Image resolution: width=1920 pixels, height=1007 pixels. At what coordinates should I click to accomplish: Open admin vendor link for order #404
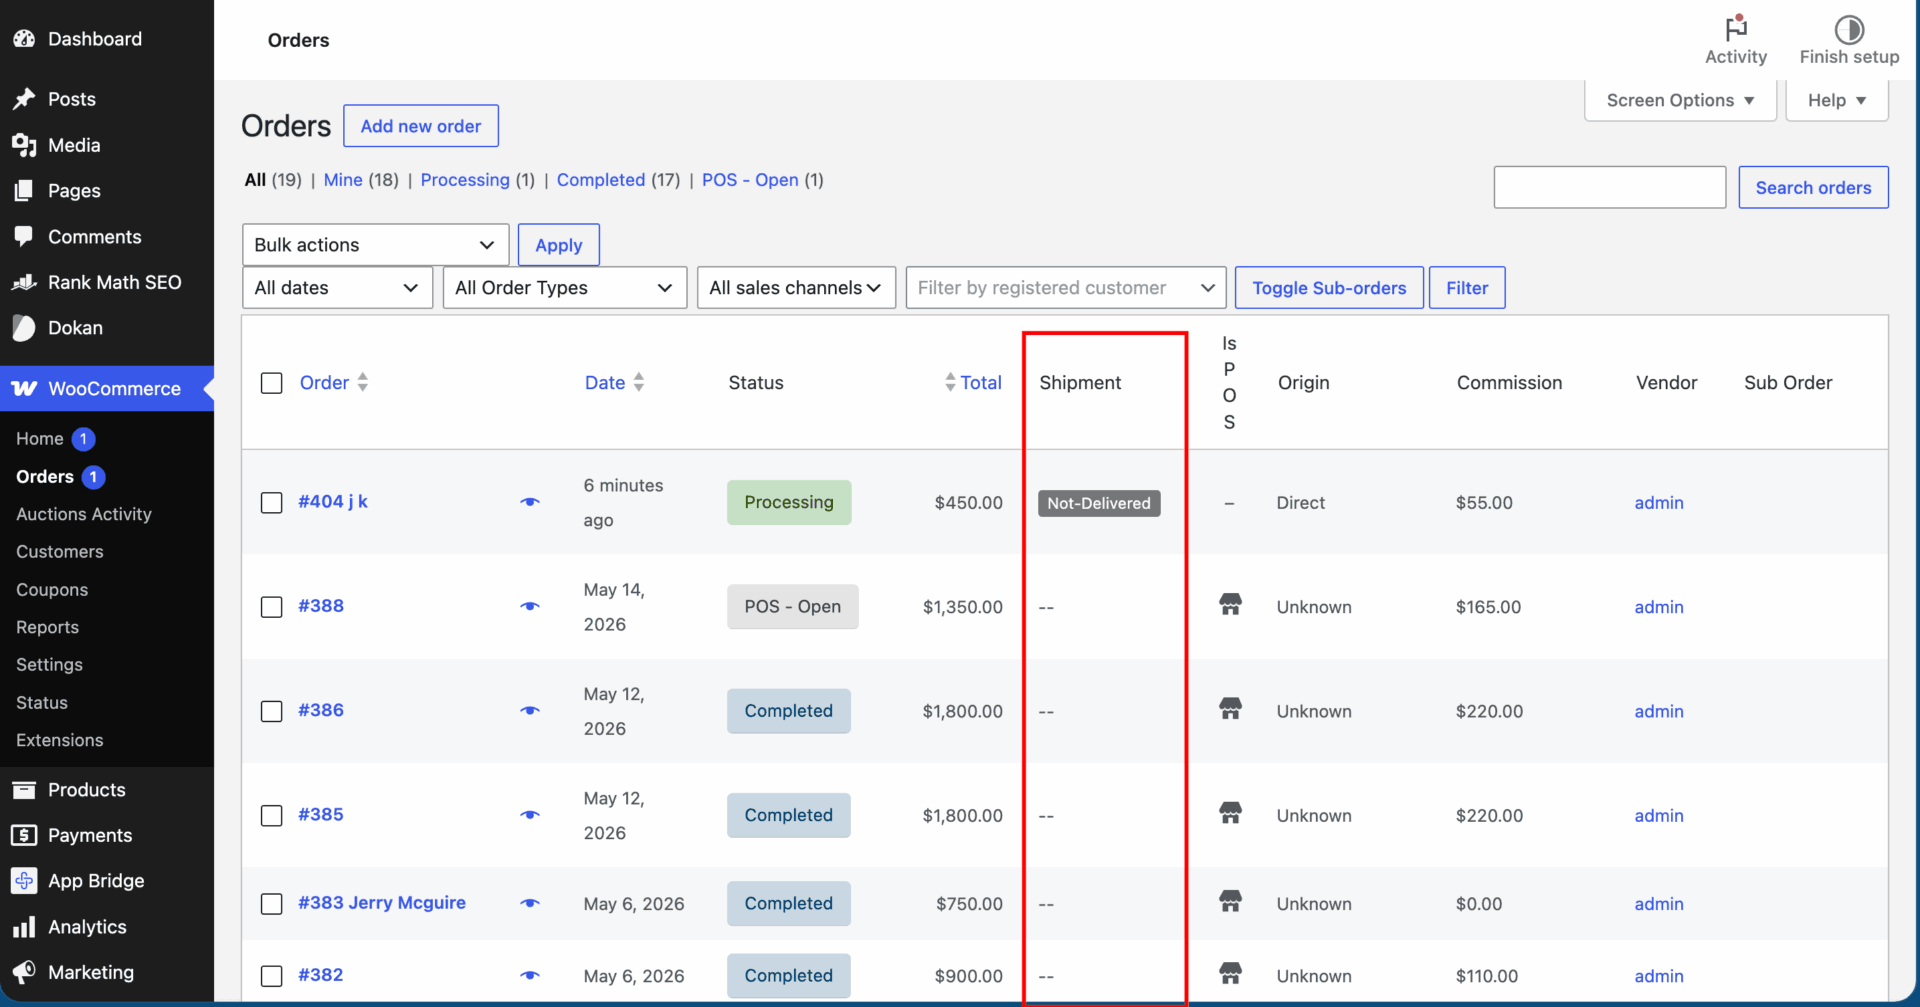pos(1659,503)
